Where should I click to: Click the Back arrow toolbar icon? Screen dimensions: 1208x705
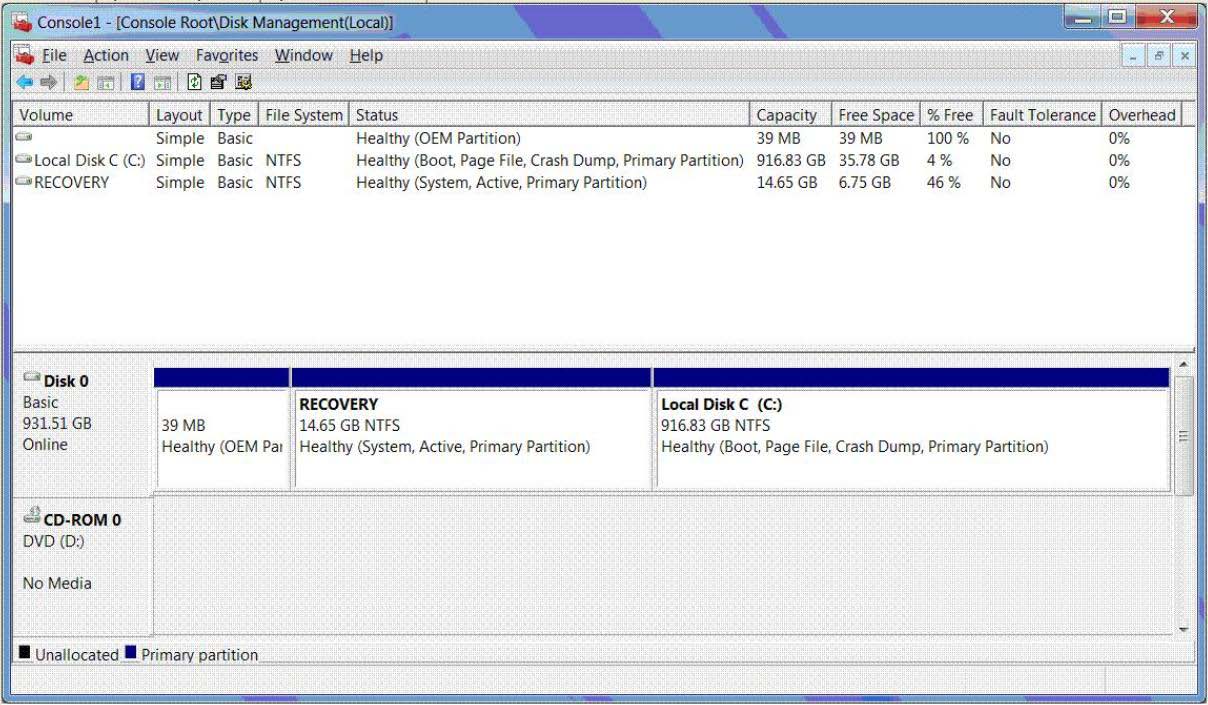24,82
